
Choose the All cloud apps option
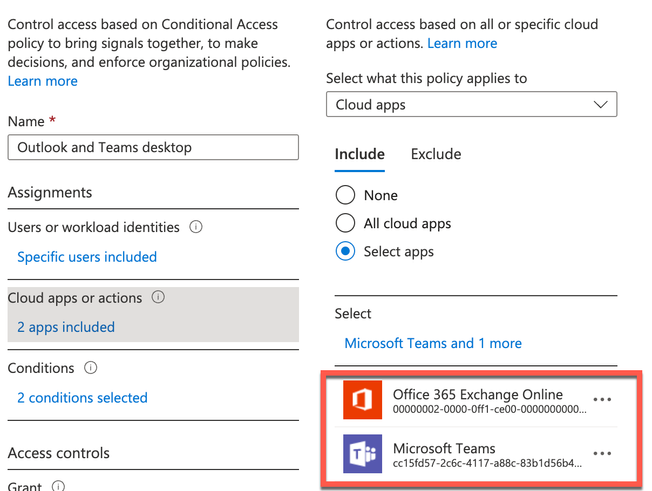(345, 223)
